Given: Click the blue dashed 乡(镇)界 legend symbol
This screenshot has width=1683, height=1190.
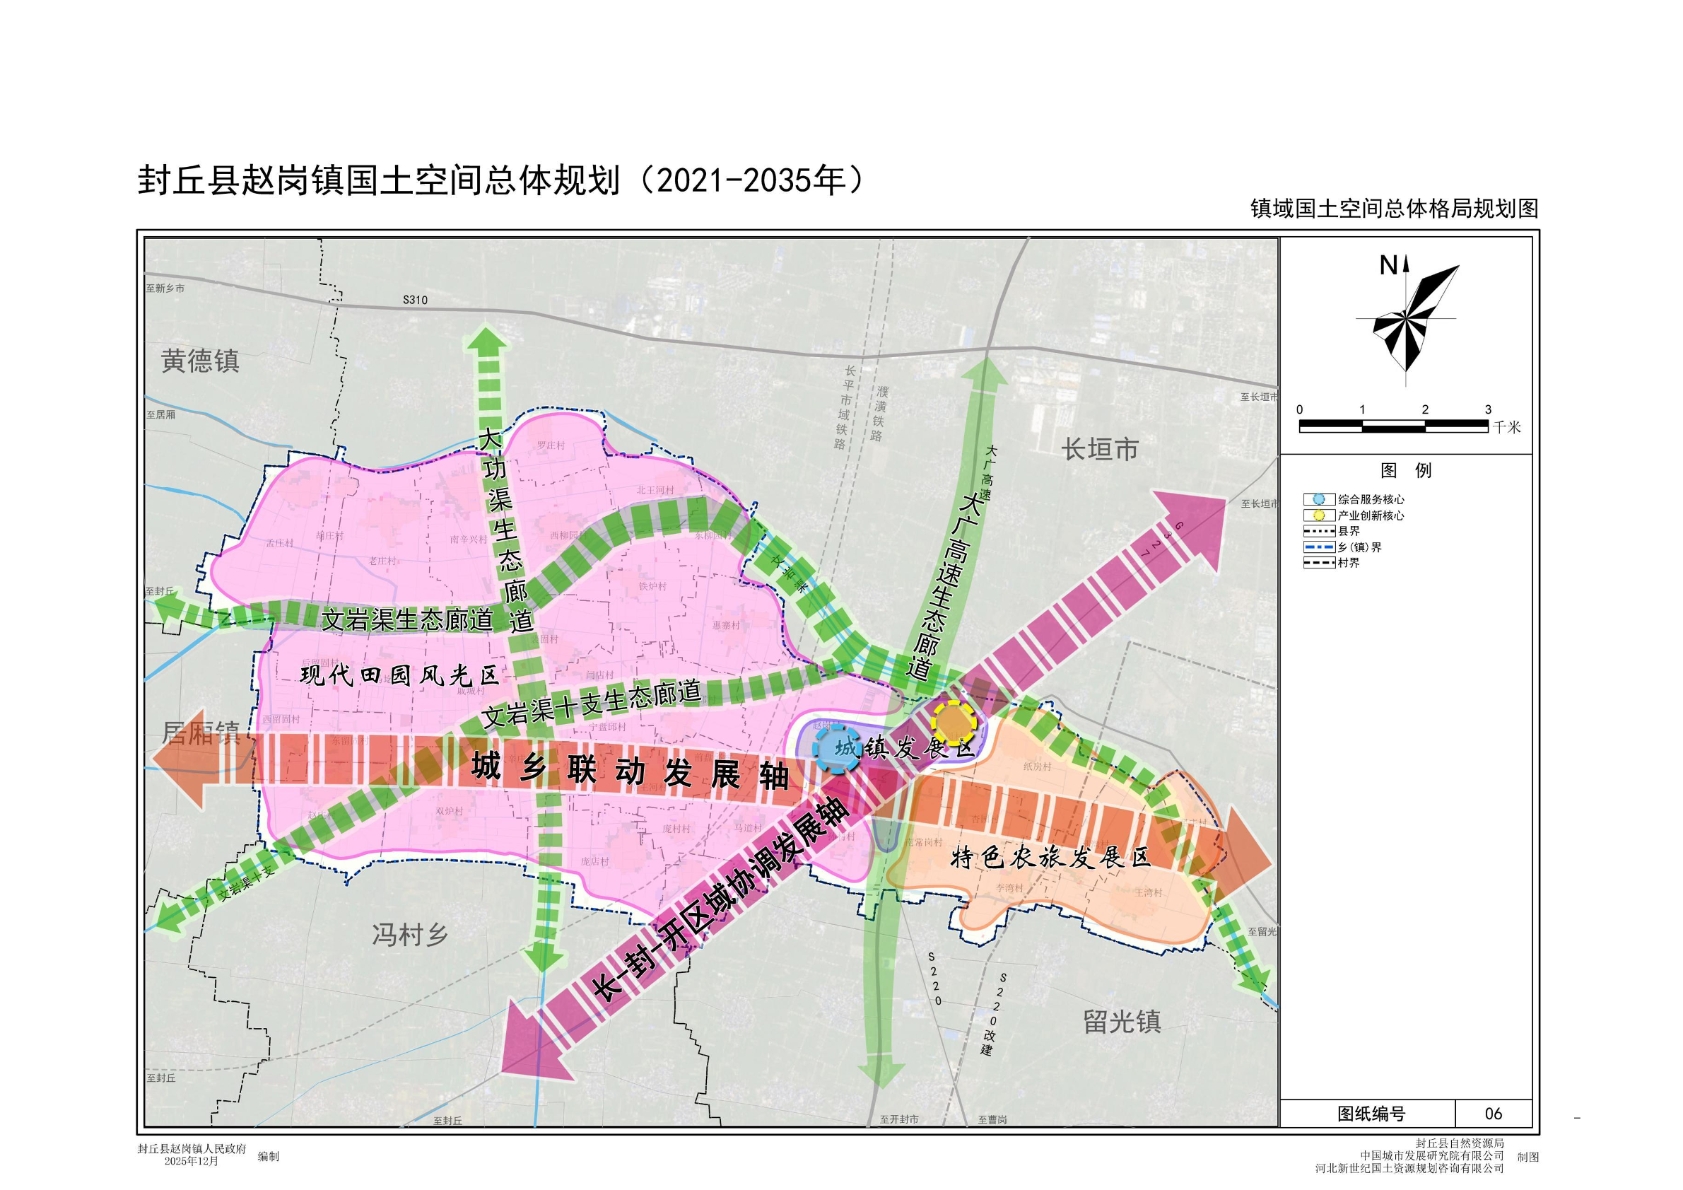Looking at the screenshot, I should [1318, 547].
